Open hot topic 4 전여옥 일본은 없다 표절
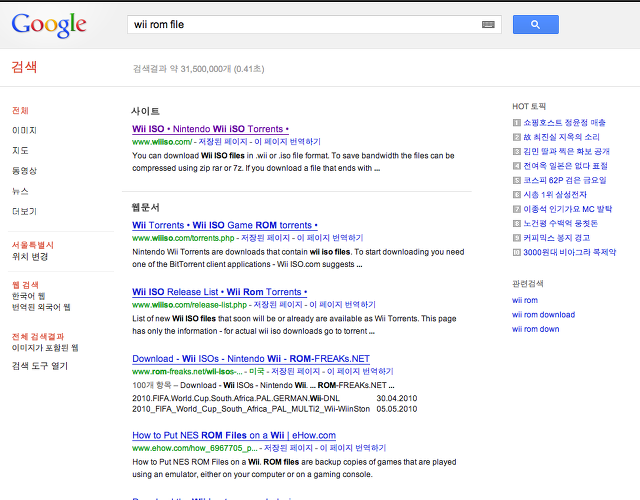 point(565,166)
